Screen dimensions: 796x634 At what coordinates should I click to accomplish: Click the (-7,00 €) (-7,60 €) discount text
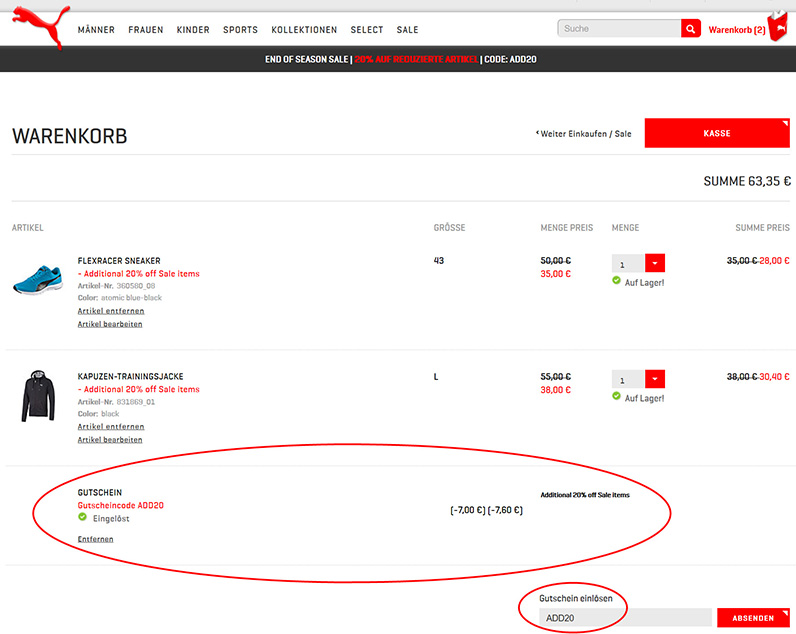pos(486,510)
